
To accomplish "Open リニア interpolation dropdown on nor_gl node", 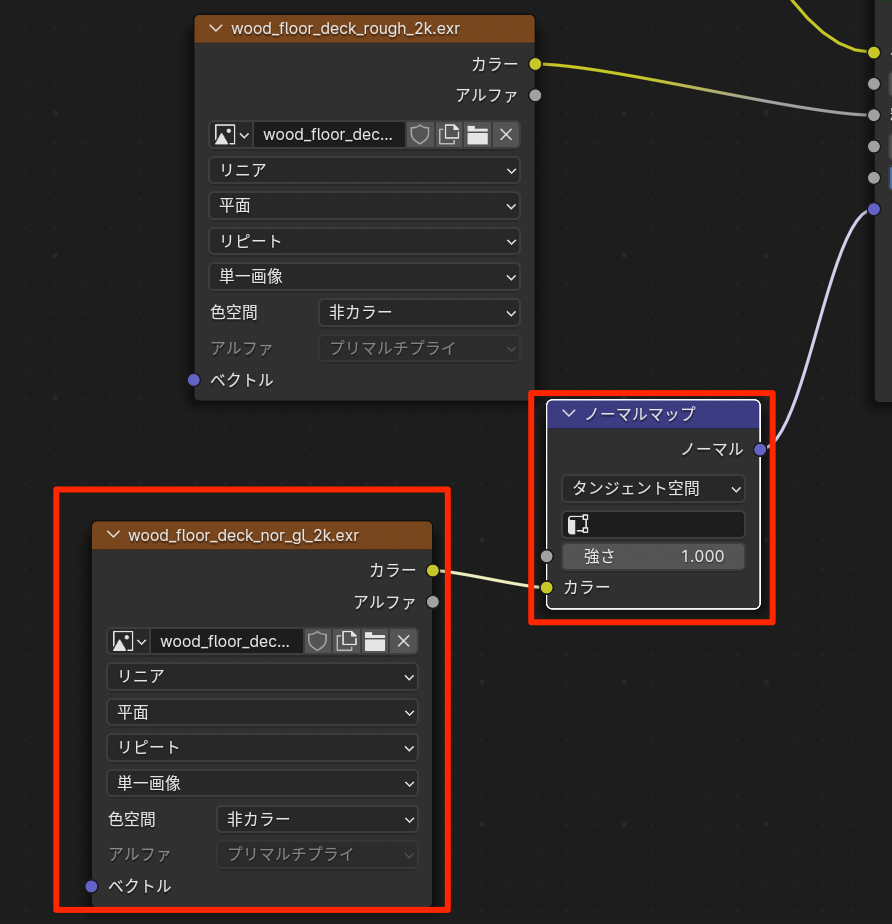I will (262, 676).
